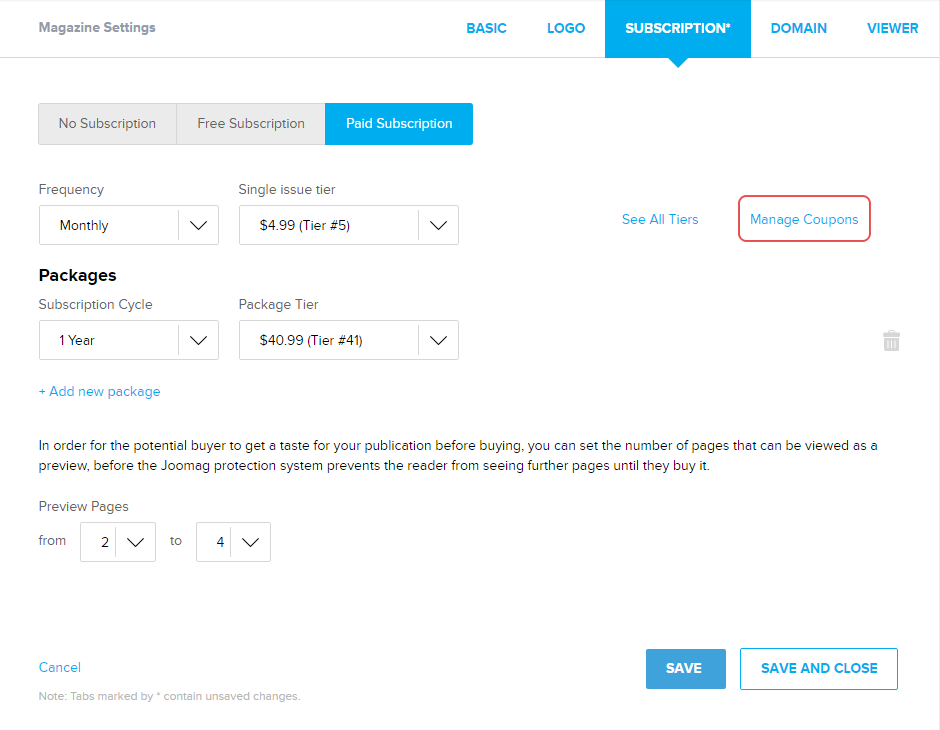The image size is (940, 730).
Task: Switch to the DOMAIN tab
Action: 798,28
